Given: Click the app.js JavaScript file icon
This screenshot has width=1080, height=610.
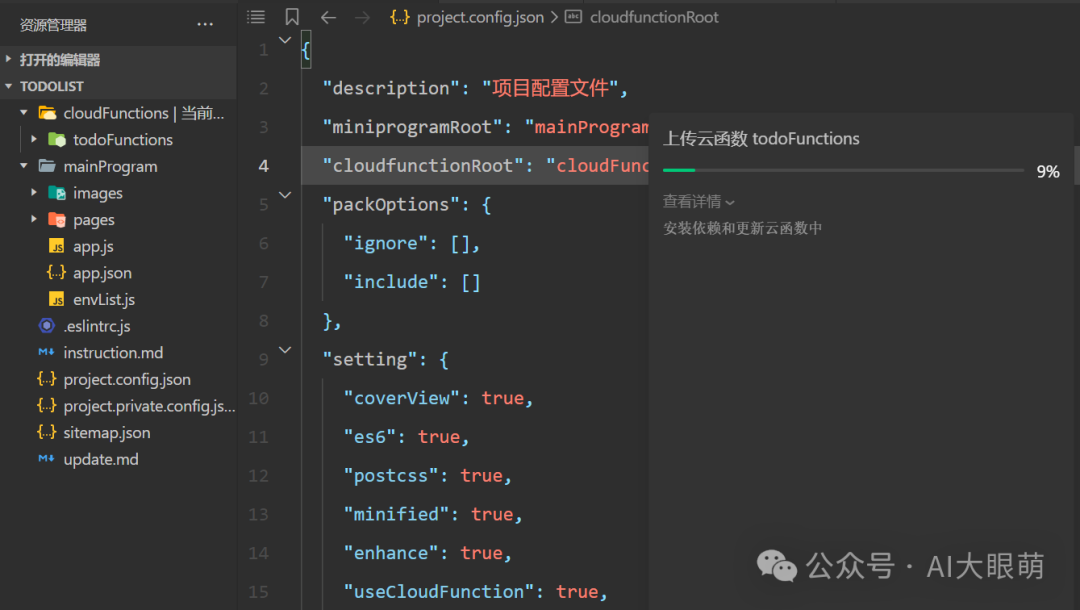Looking at the screenshot, I should [57, 246].
